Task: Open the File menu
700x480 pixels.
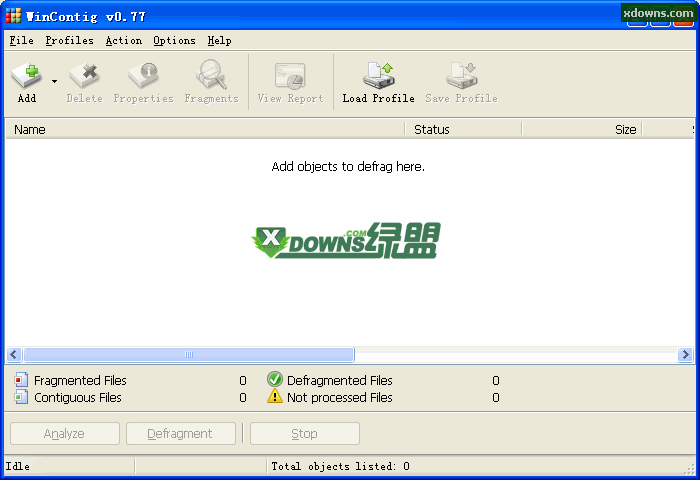Action: click(x=21, y=41)
